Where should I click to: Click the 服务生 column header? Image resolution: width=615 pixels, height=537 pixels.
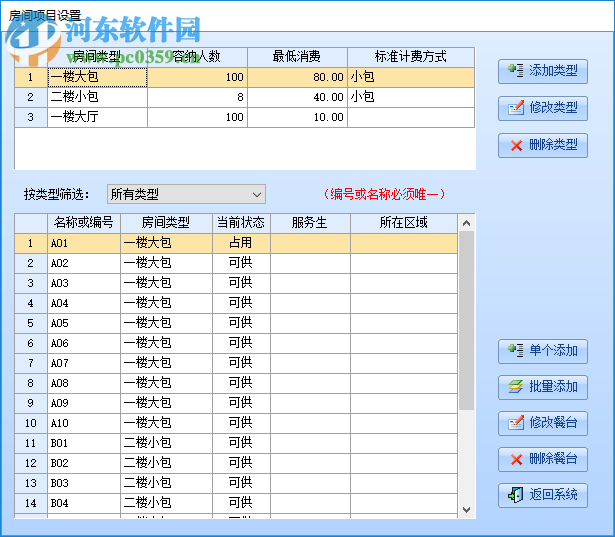point(310,223)
